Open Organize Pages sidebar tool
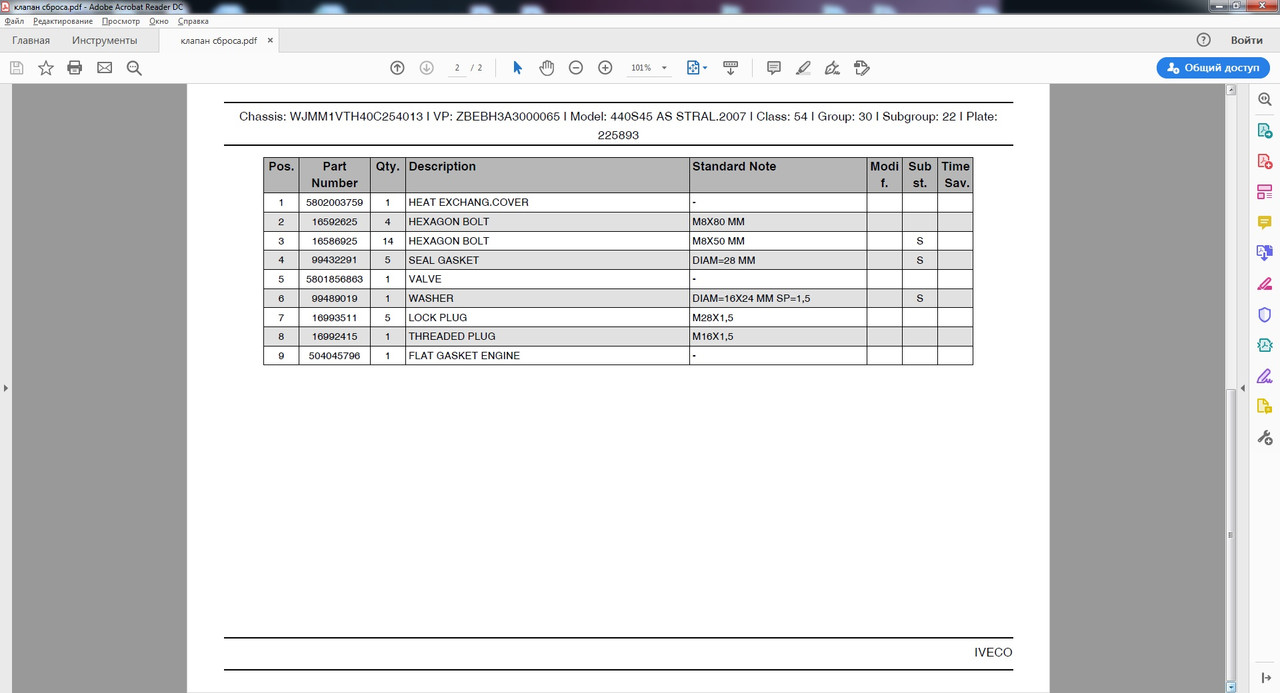This screenshot has height=693, width=1280. [1264, 192]
